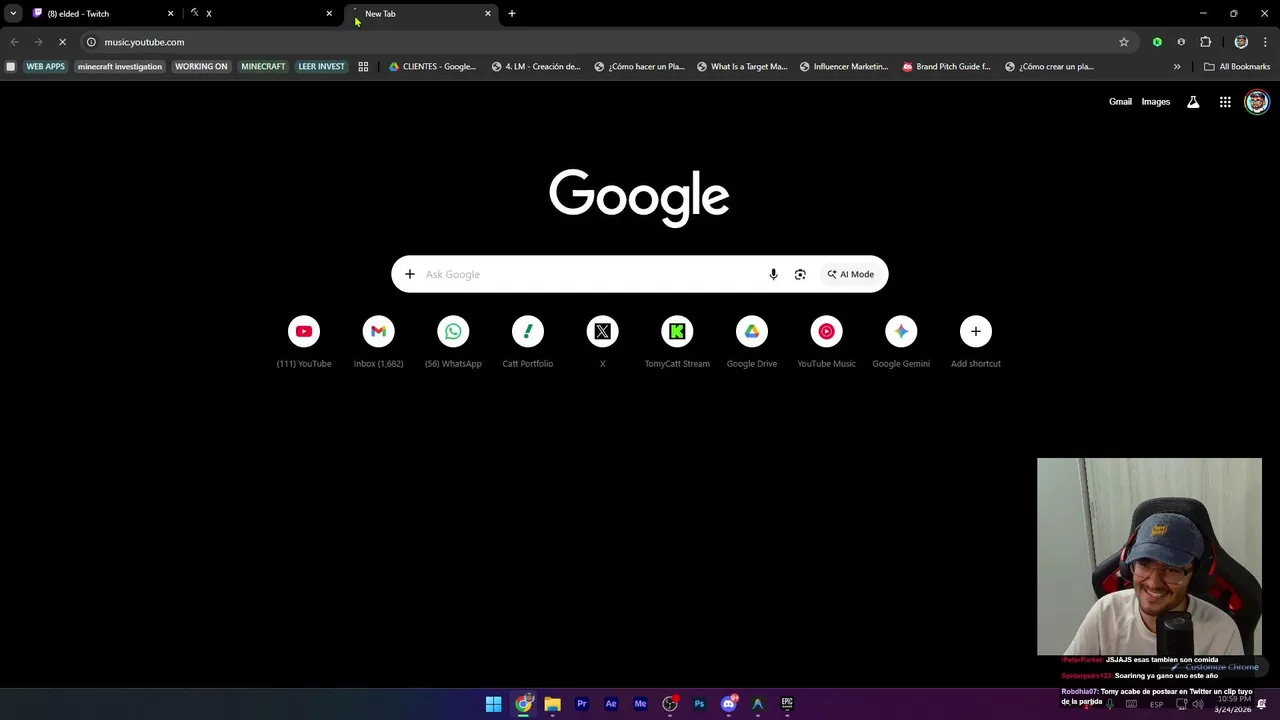Screen dimensions: 1280x720
Task: Open the All Bookmarks folder
Action: (1237, 67)
